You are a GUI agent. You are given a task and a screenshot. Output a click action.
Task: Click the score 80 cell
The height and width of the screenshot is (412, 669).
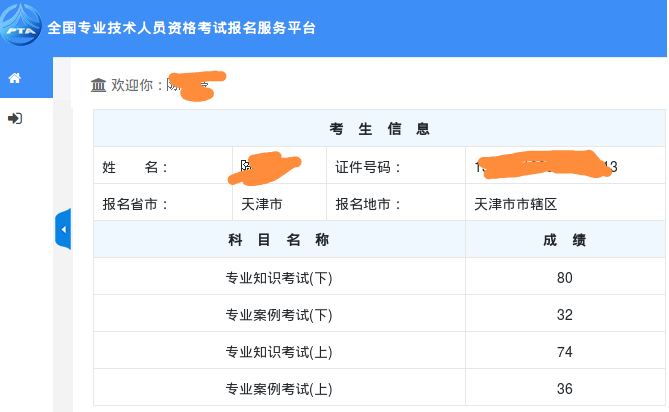(x=565, y=278)
